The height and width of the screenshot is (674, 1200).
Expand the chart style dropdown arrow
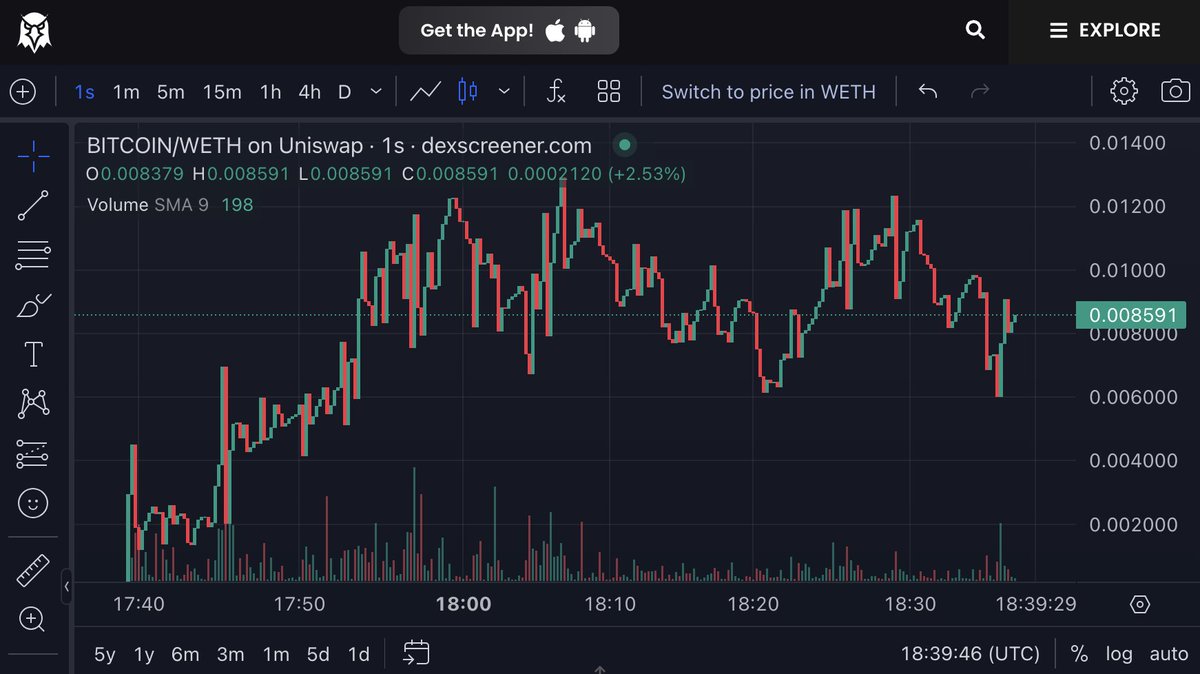tap(504, 92)
